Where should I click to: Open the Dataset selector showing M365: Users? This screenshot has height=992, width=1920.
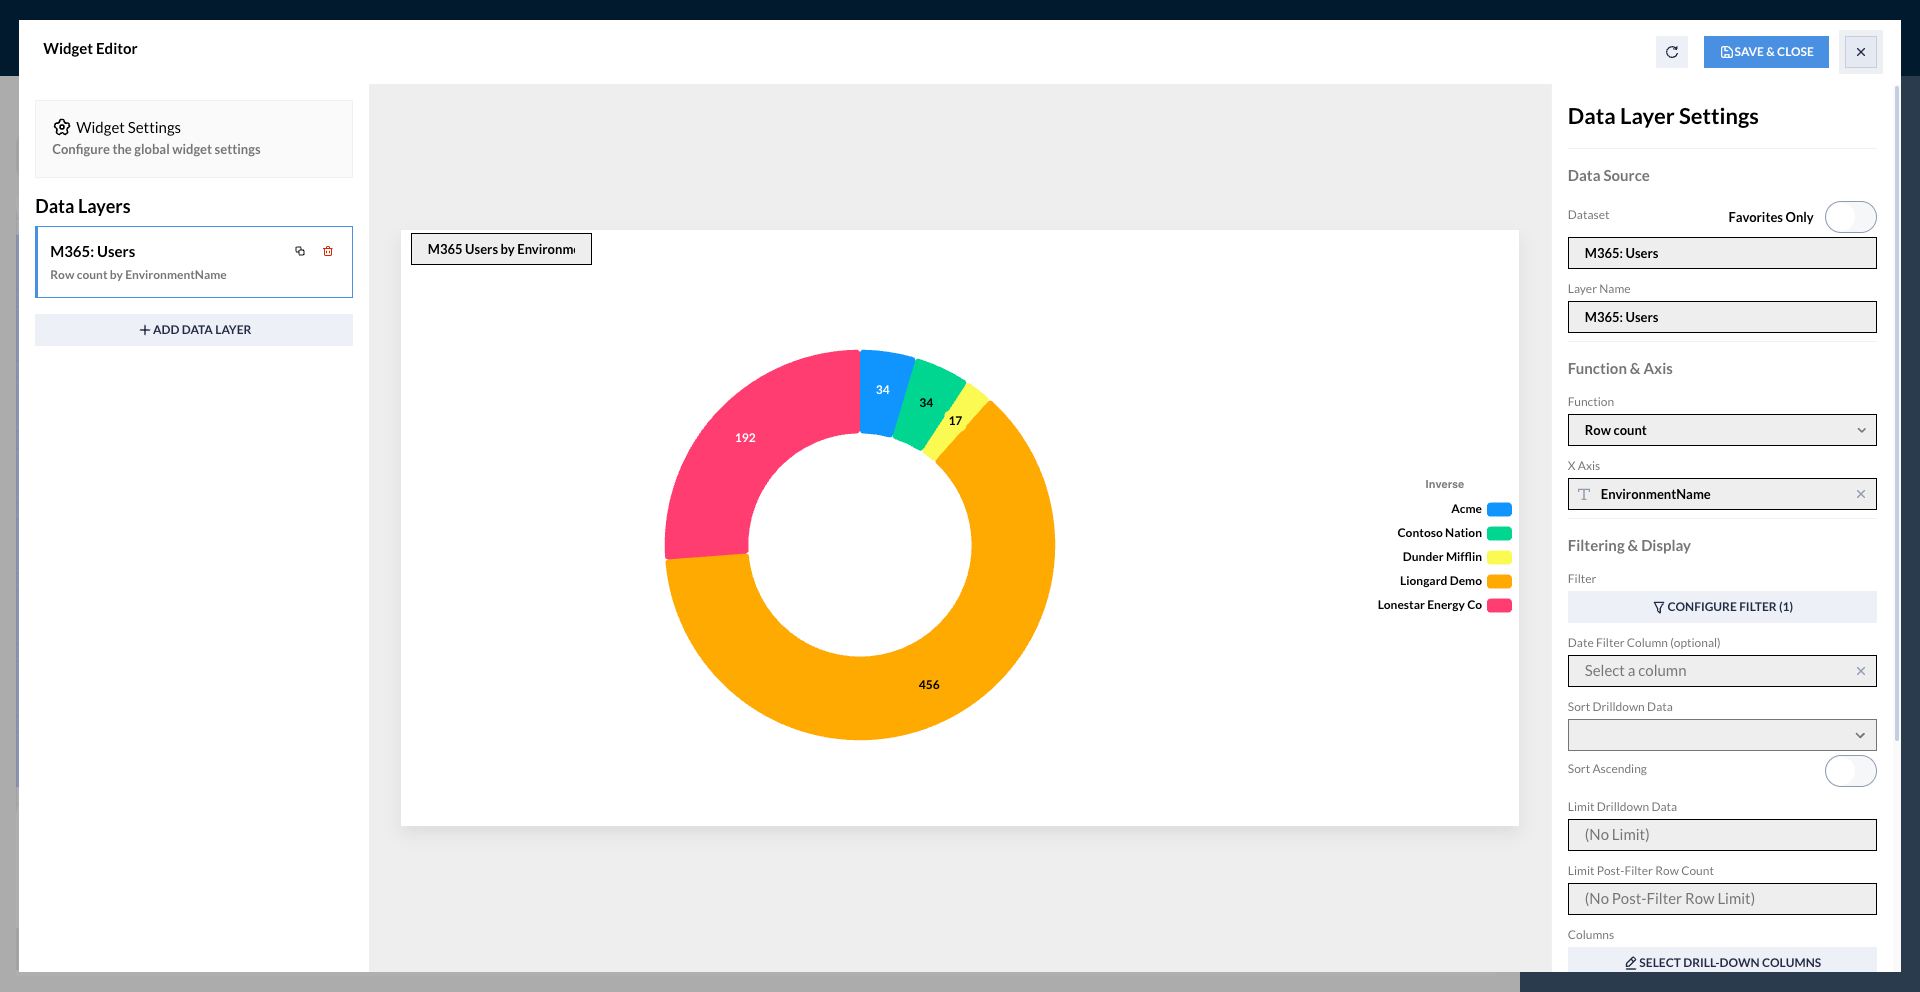coord(1722,253)
